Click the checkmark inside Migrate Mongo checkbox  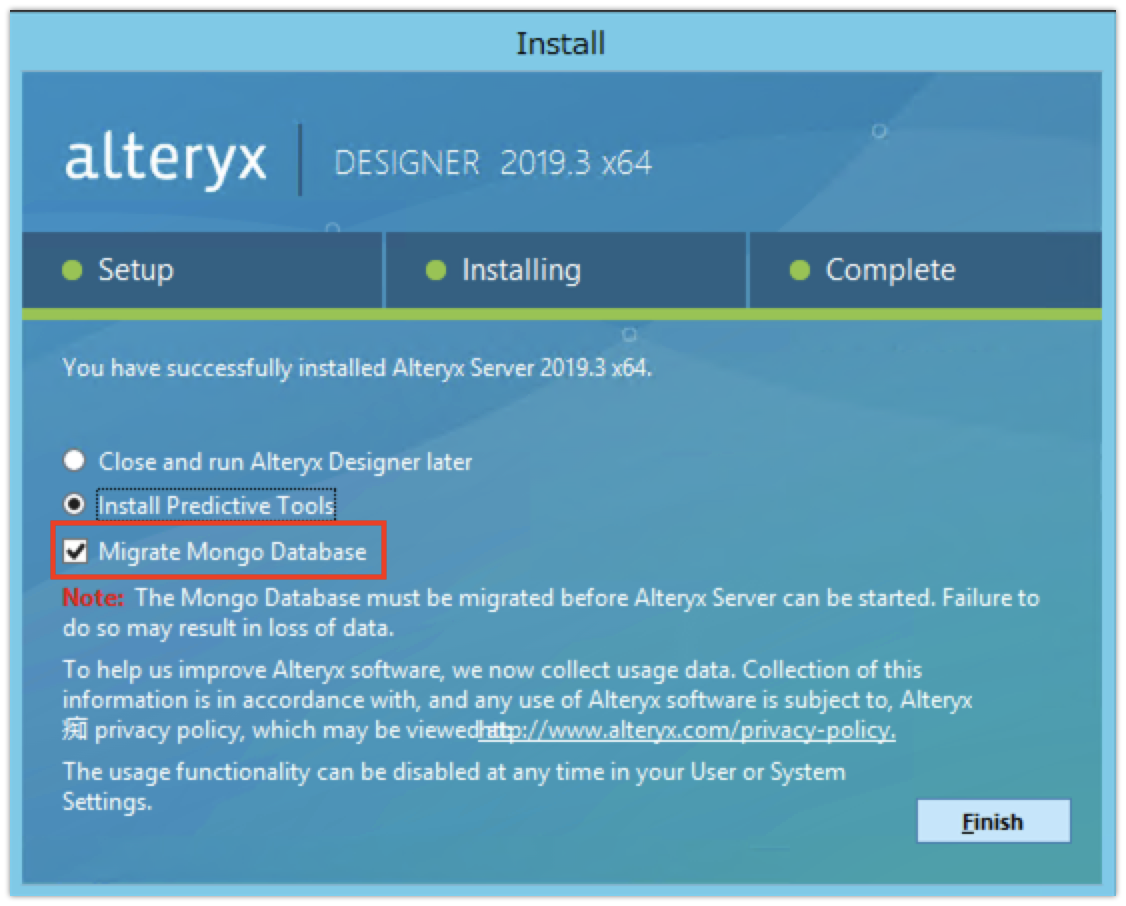click(x=73, y=550)
